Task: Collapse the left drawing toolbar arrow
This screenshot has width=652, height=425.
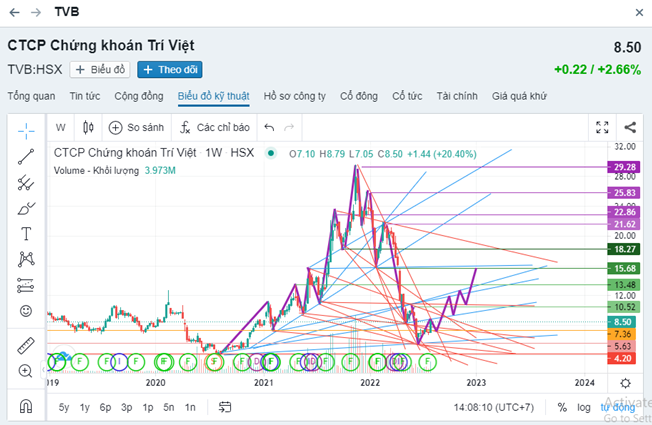Action: (43, 369)
